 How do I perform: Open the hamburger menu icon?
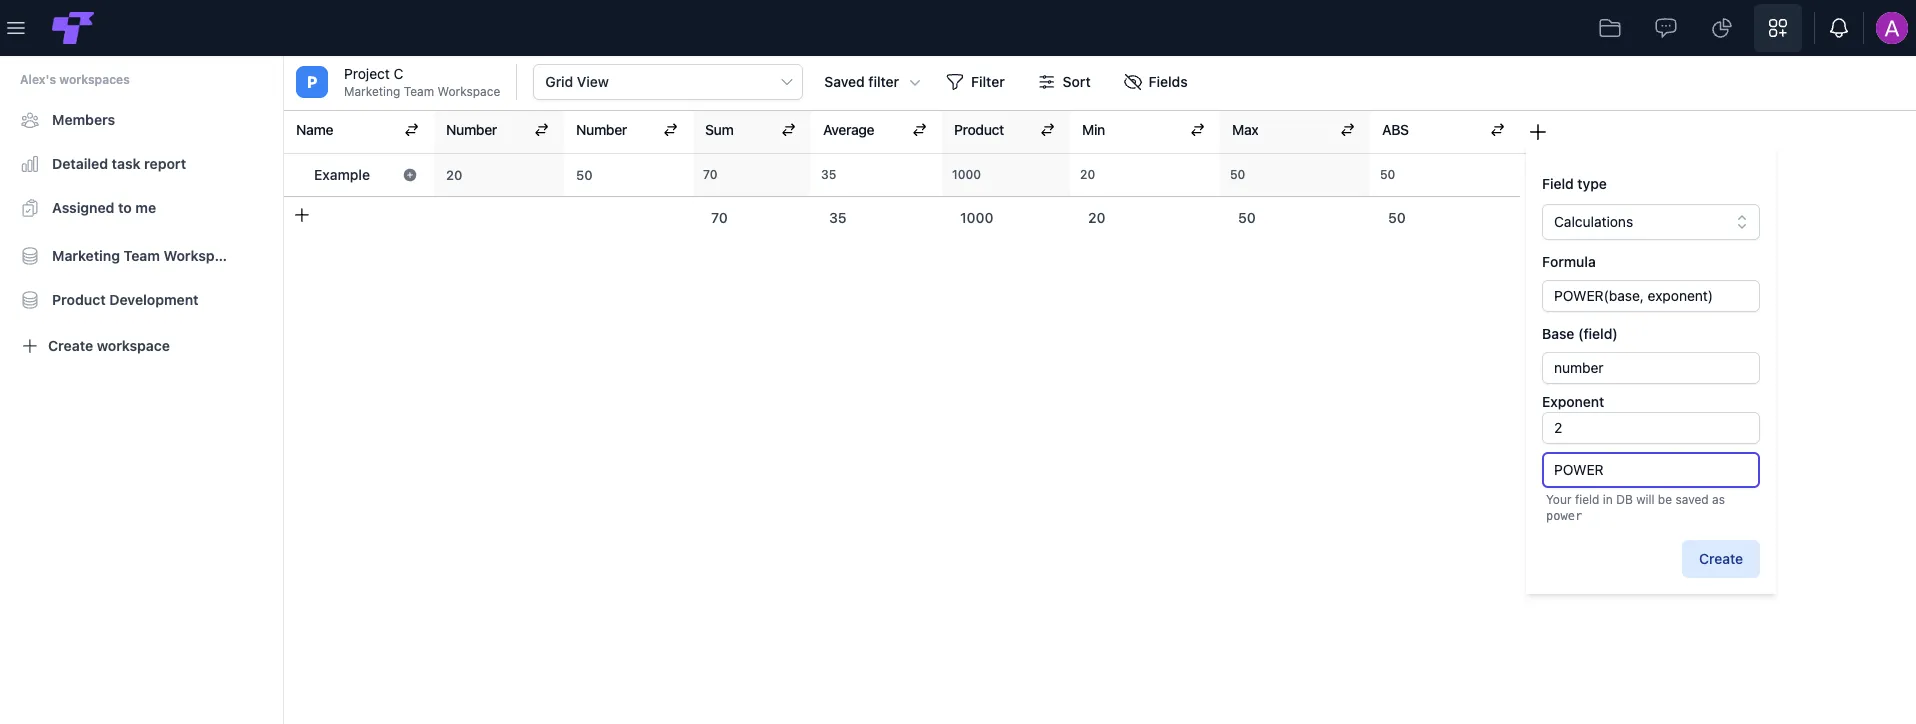16,28
